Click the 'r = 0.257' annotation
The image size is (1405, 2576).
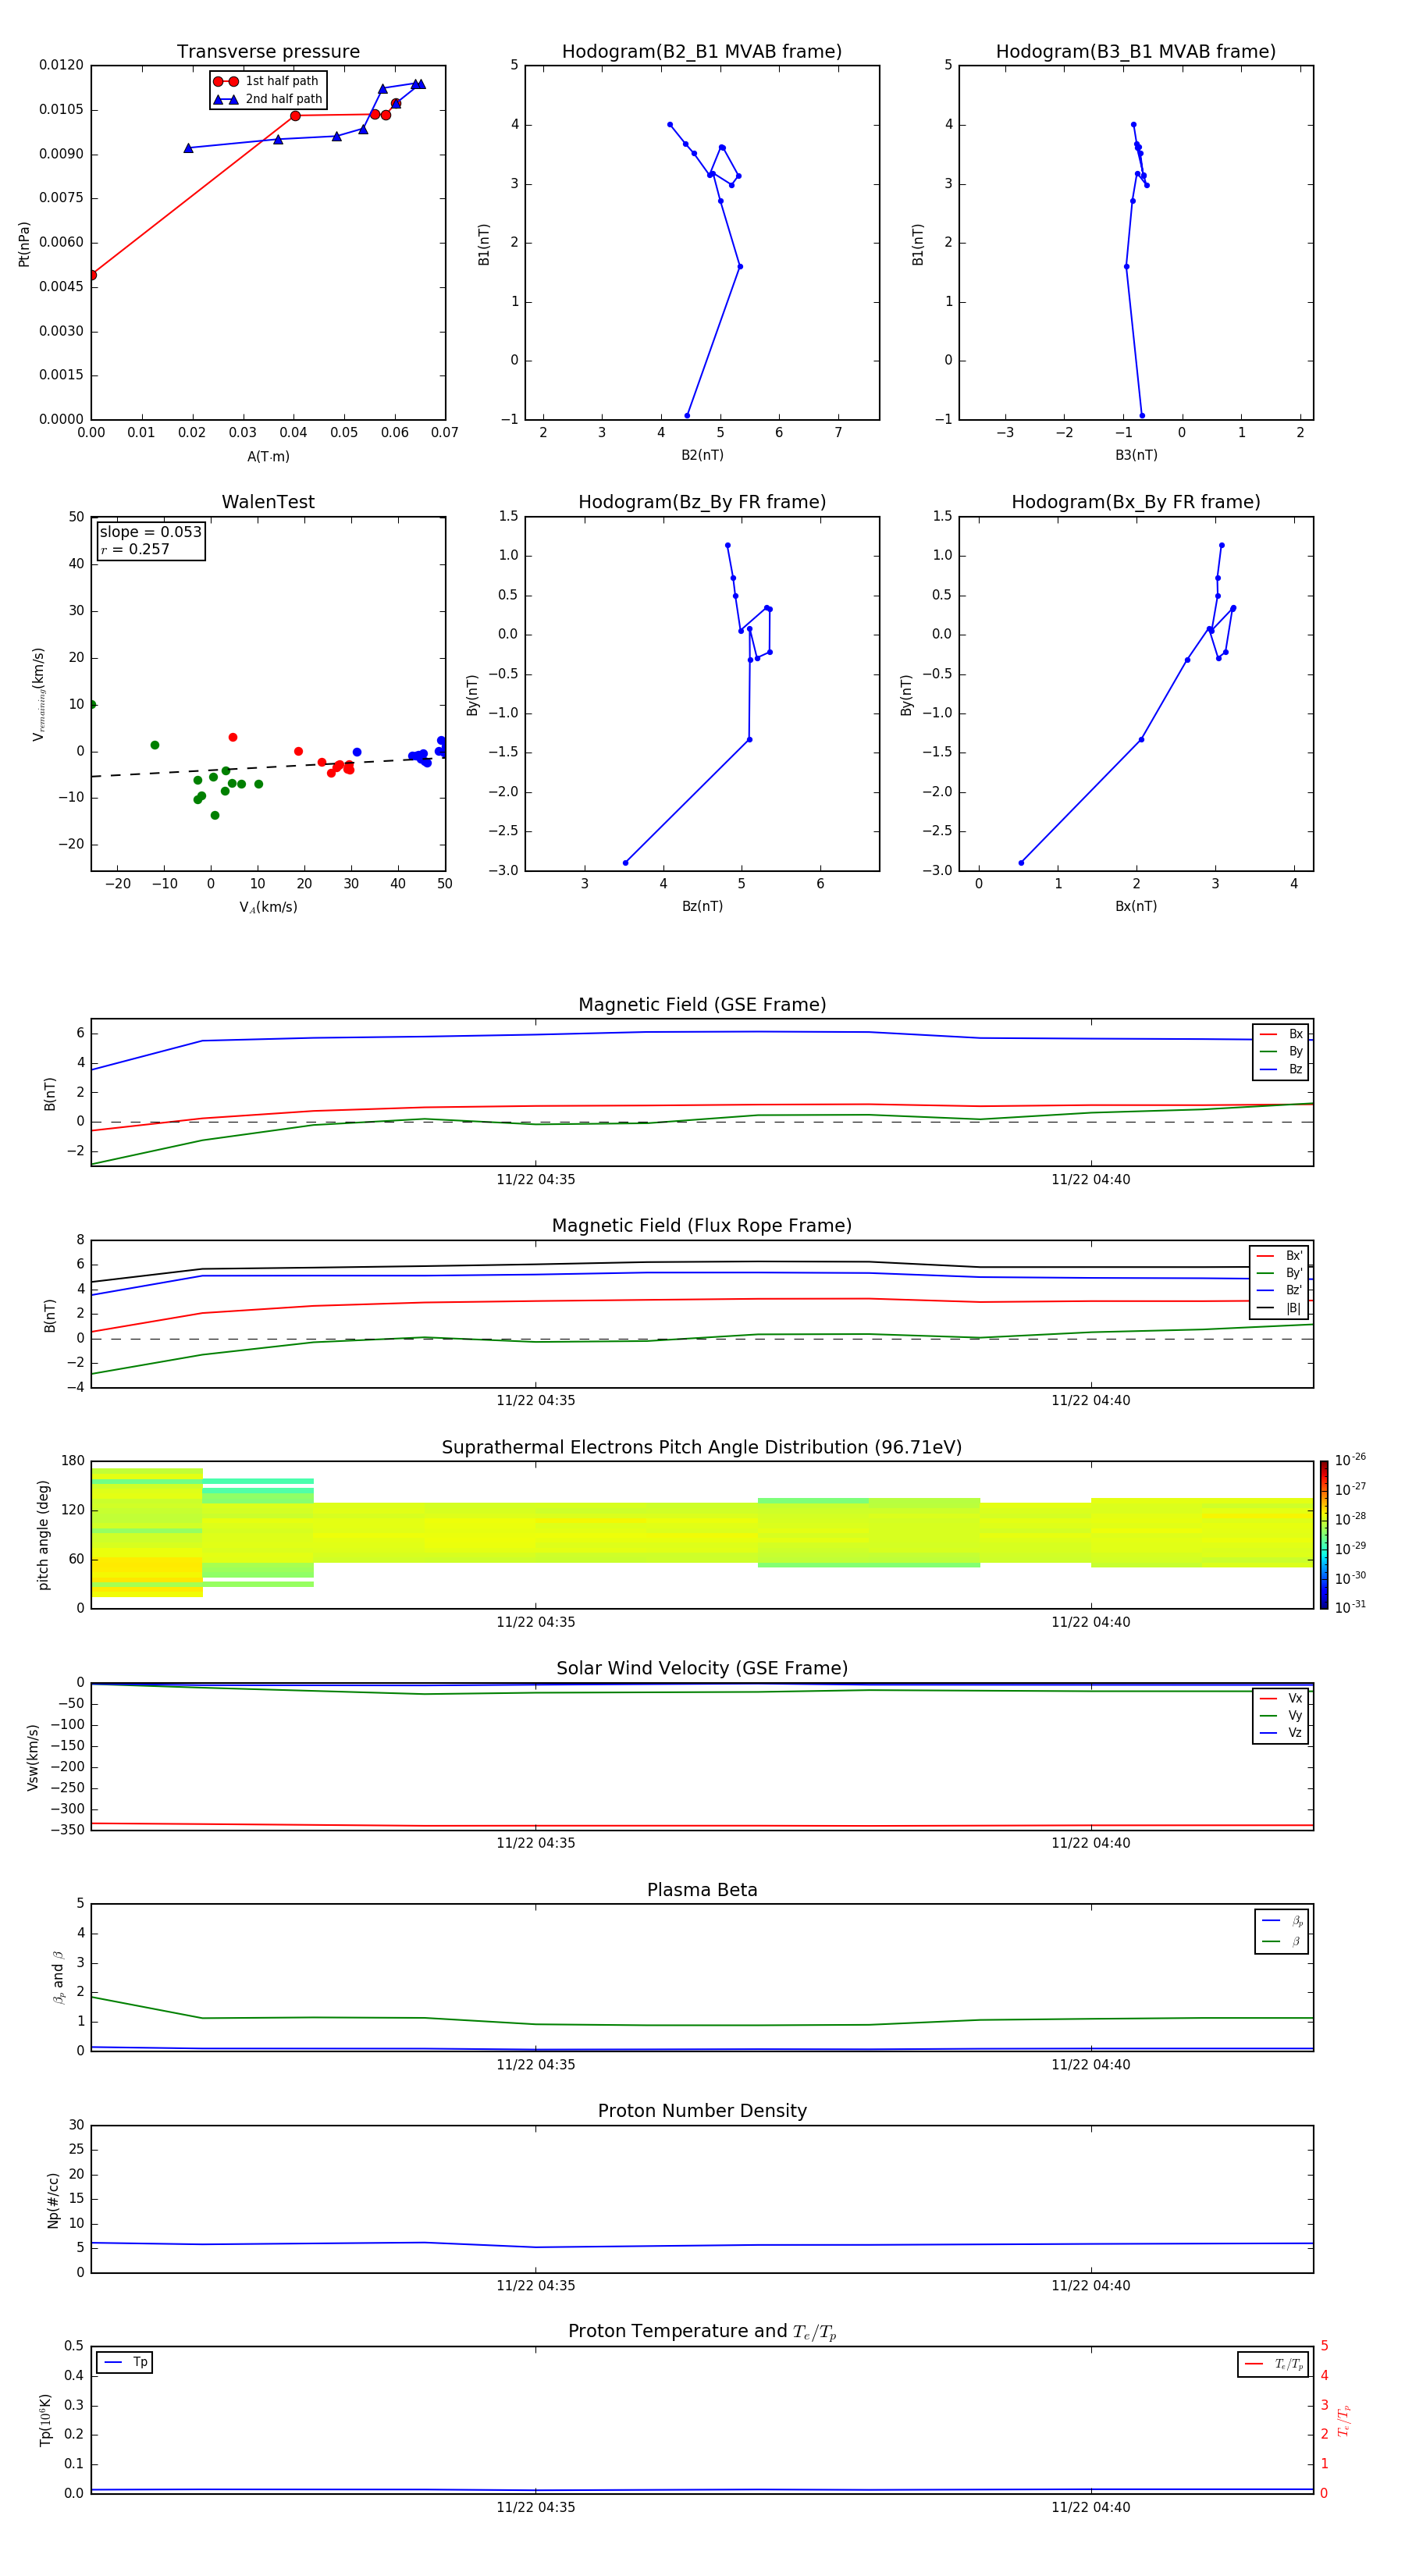(x=135, y=549)
